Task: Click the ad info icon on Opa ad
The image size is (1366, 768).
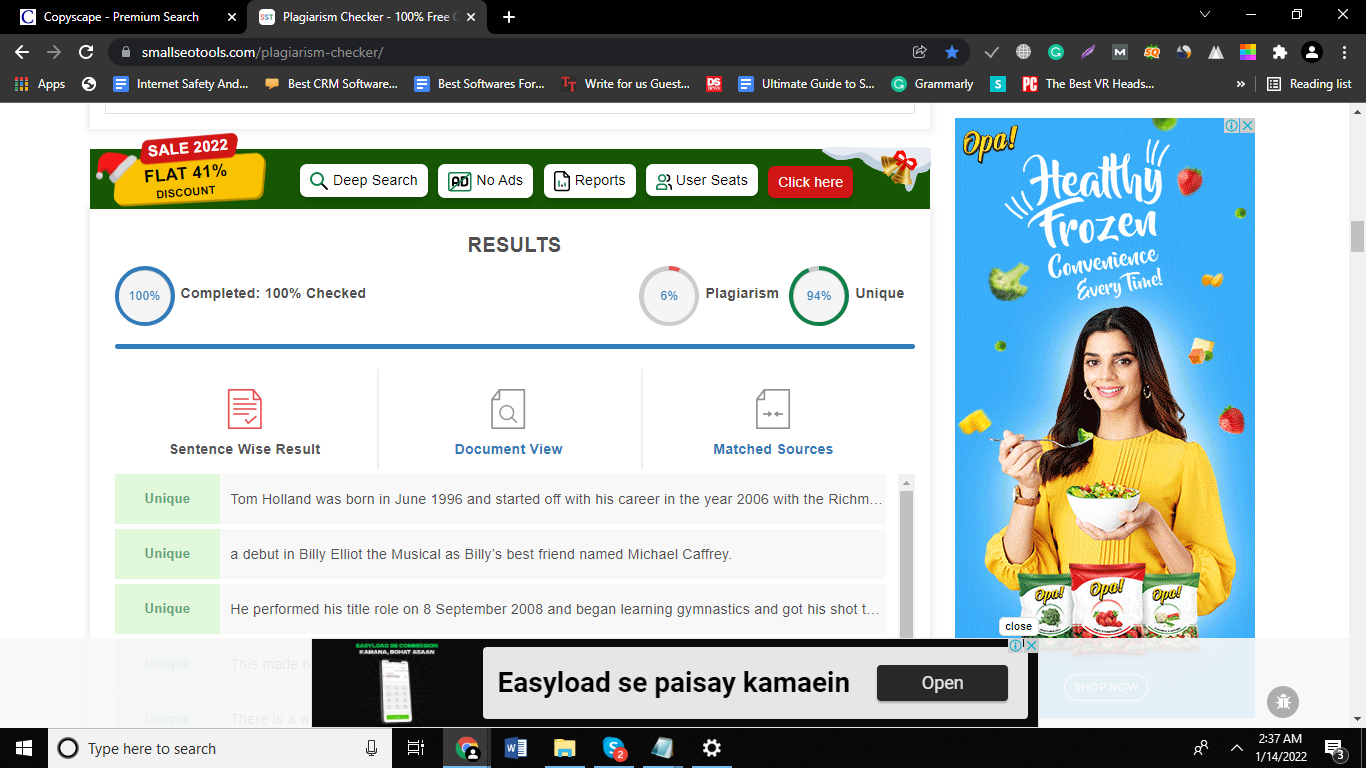Action: pos(1232,126)
